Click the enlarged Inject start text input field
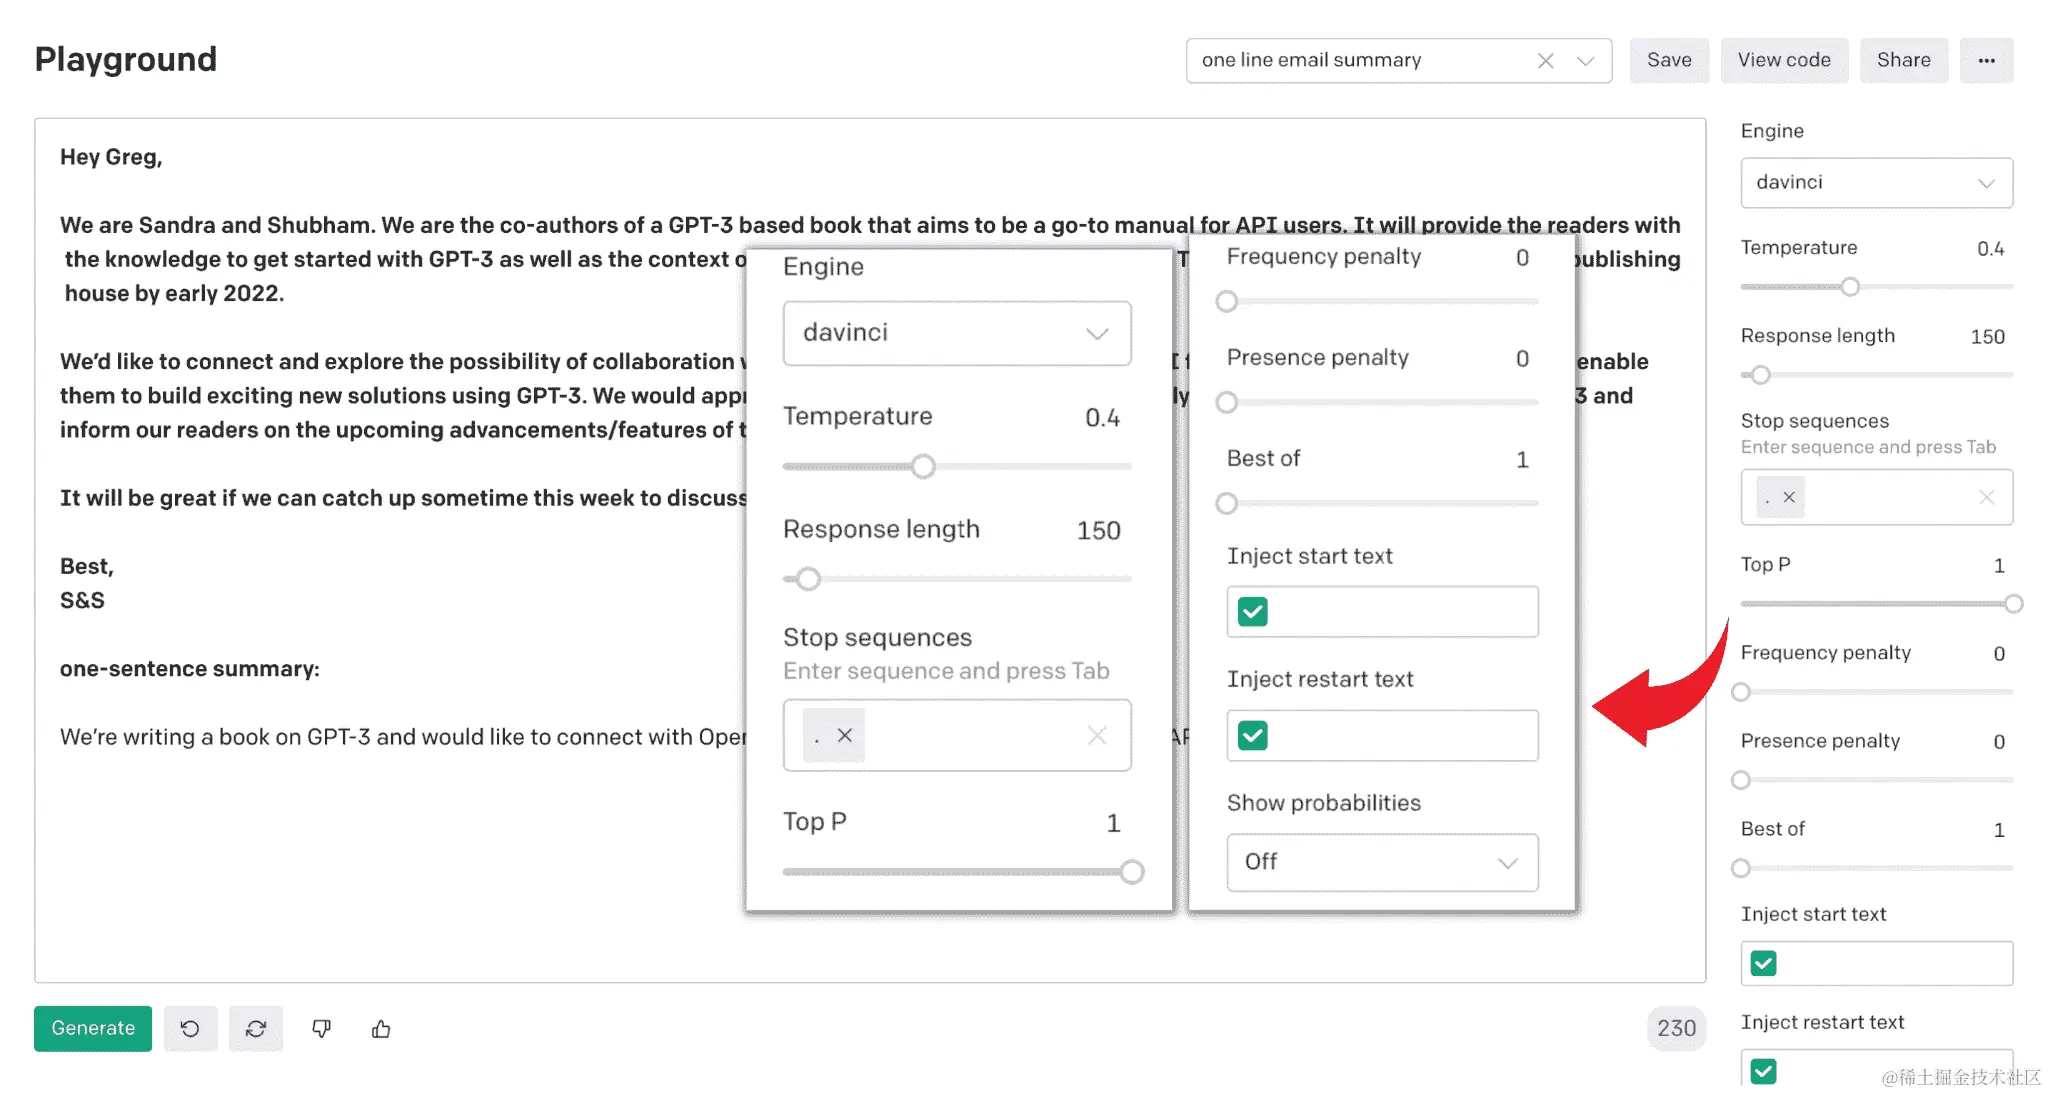This screenshot has height=1094, width=2048. tap(1382, 611)
